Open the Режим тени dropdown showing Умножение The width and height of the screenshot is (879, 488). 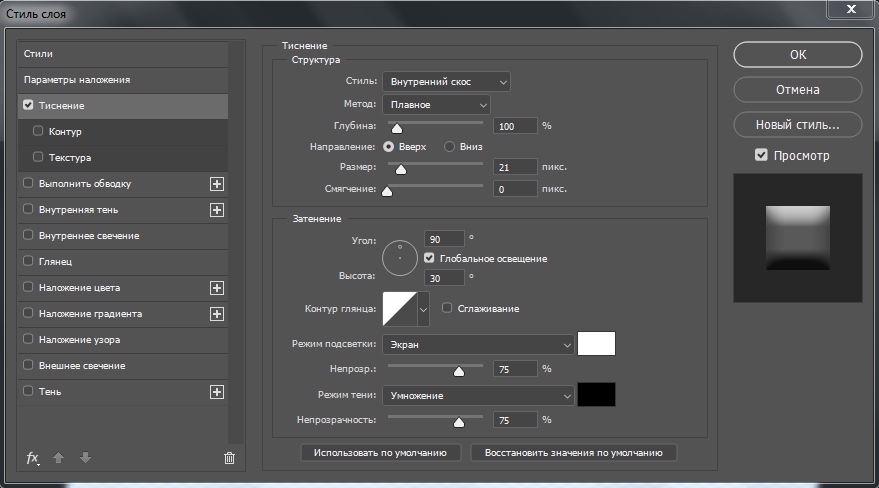(x=478, y=396)
